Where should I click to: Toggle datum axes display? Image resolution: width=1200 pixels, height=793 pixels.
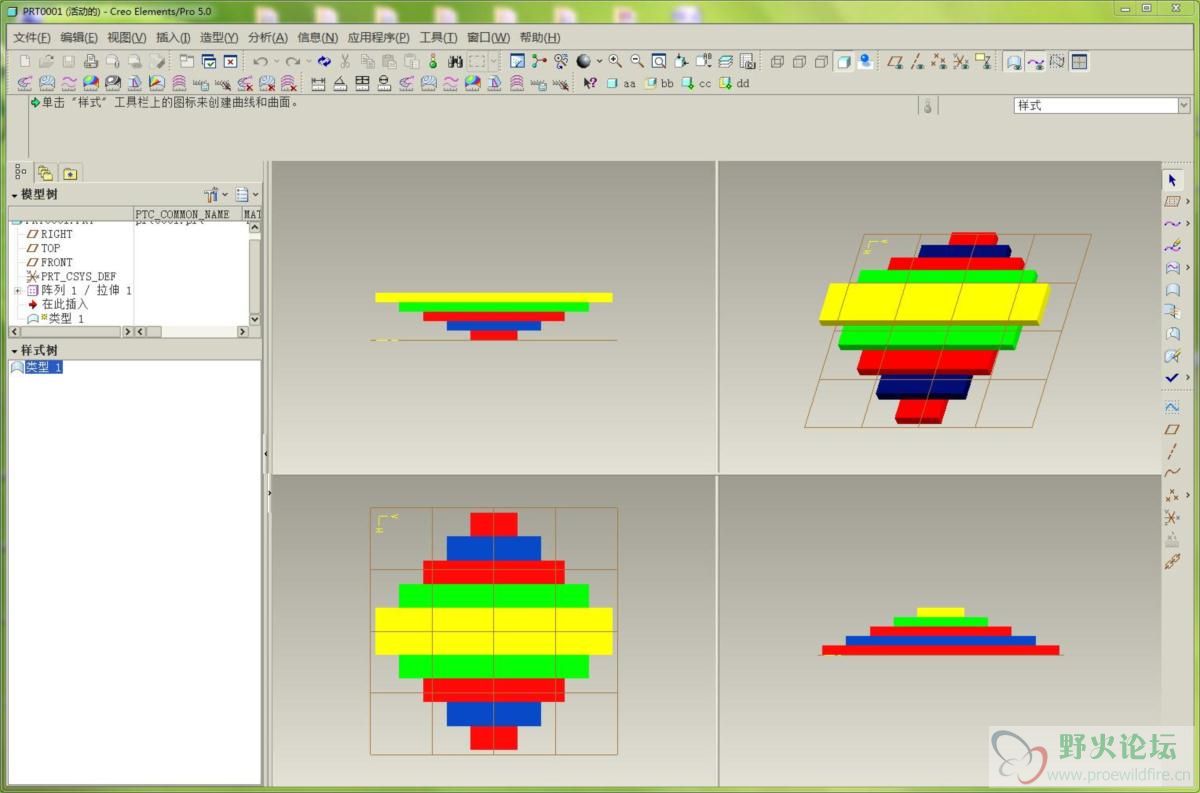click(918, 61)
